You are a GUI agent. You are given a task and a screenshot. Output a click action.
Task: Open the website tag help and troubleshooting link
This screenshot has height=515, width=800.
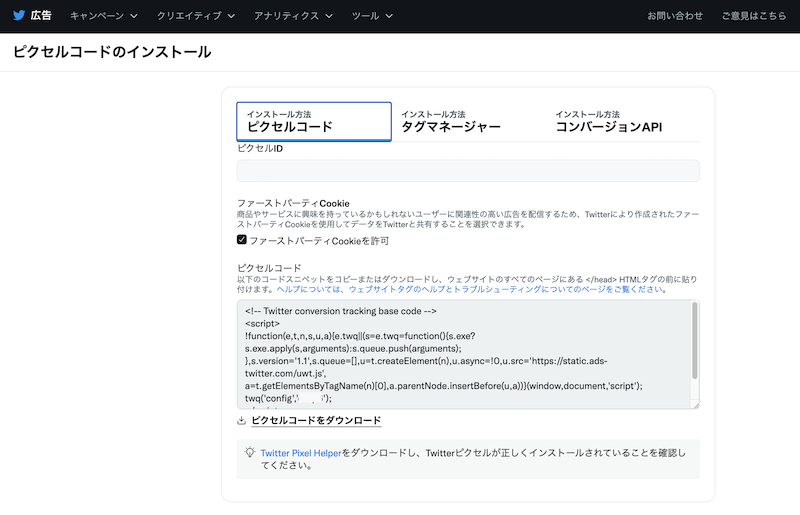472,289
